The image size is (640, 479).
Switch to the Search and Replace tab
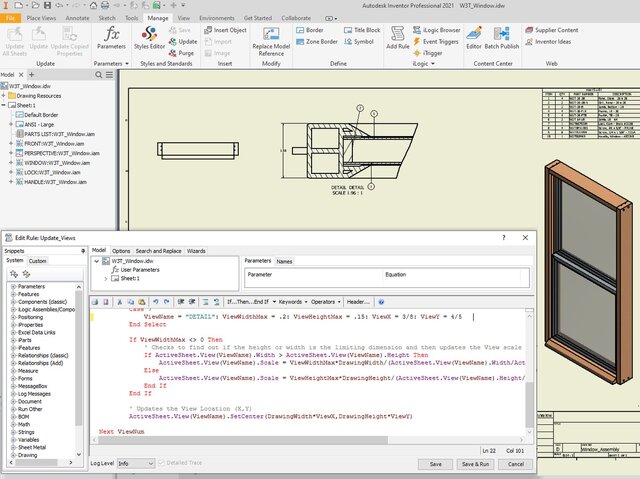pos(158,250)
